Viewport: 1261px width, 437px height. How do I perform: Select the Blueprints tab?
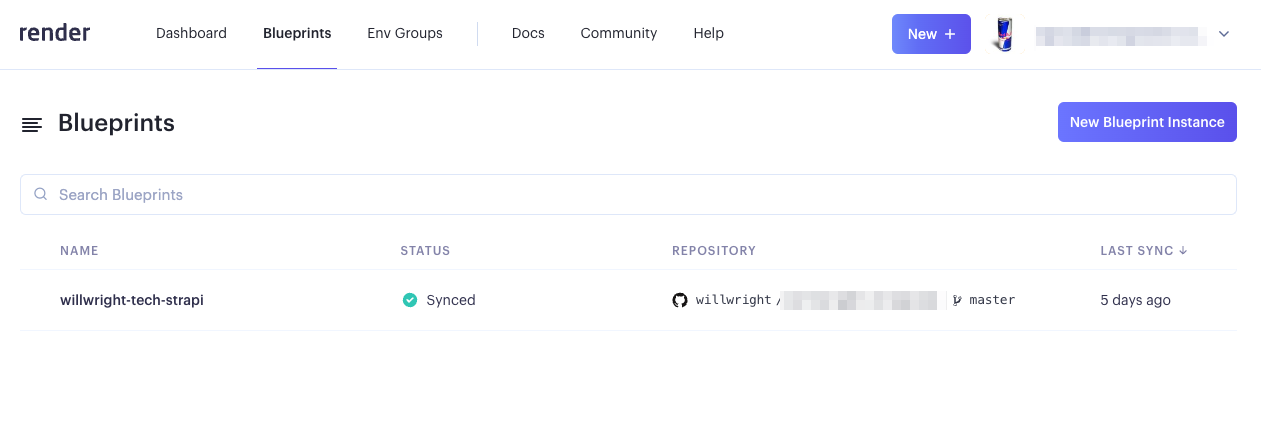point(297,33)
